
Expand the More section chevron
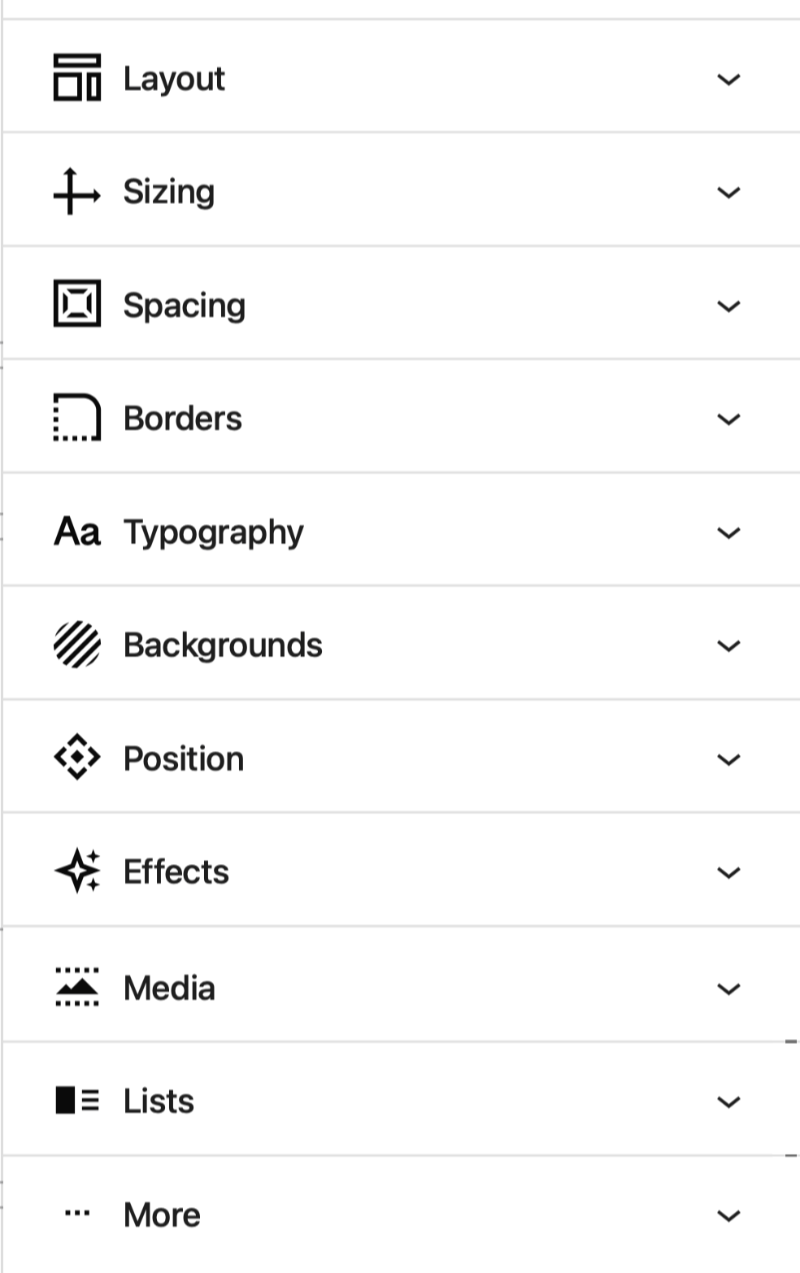point(729,1215)
